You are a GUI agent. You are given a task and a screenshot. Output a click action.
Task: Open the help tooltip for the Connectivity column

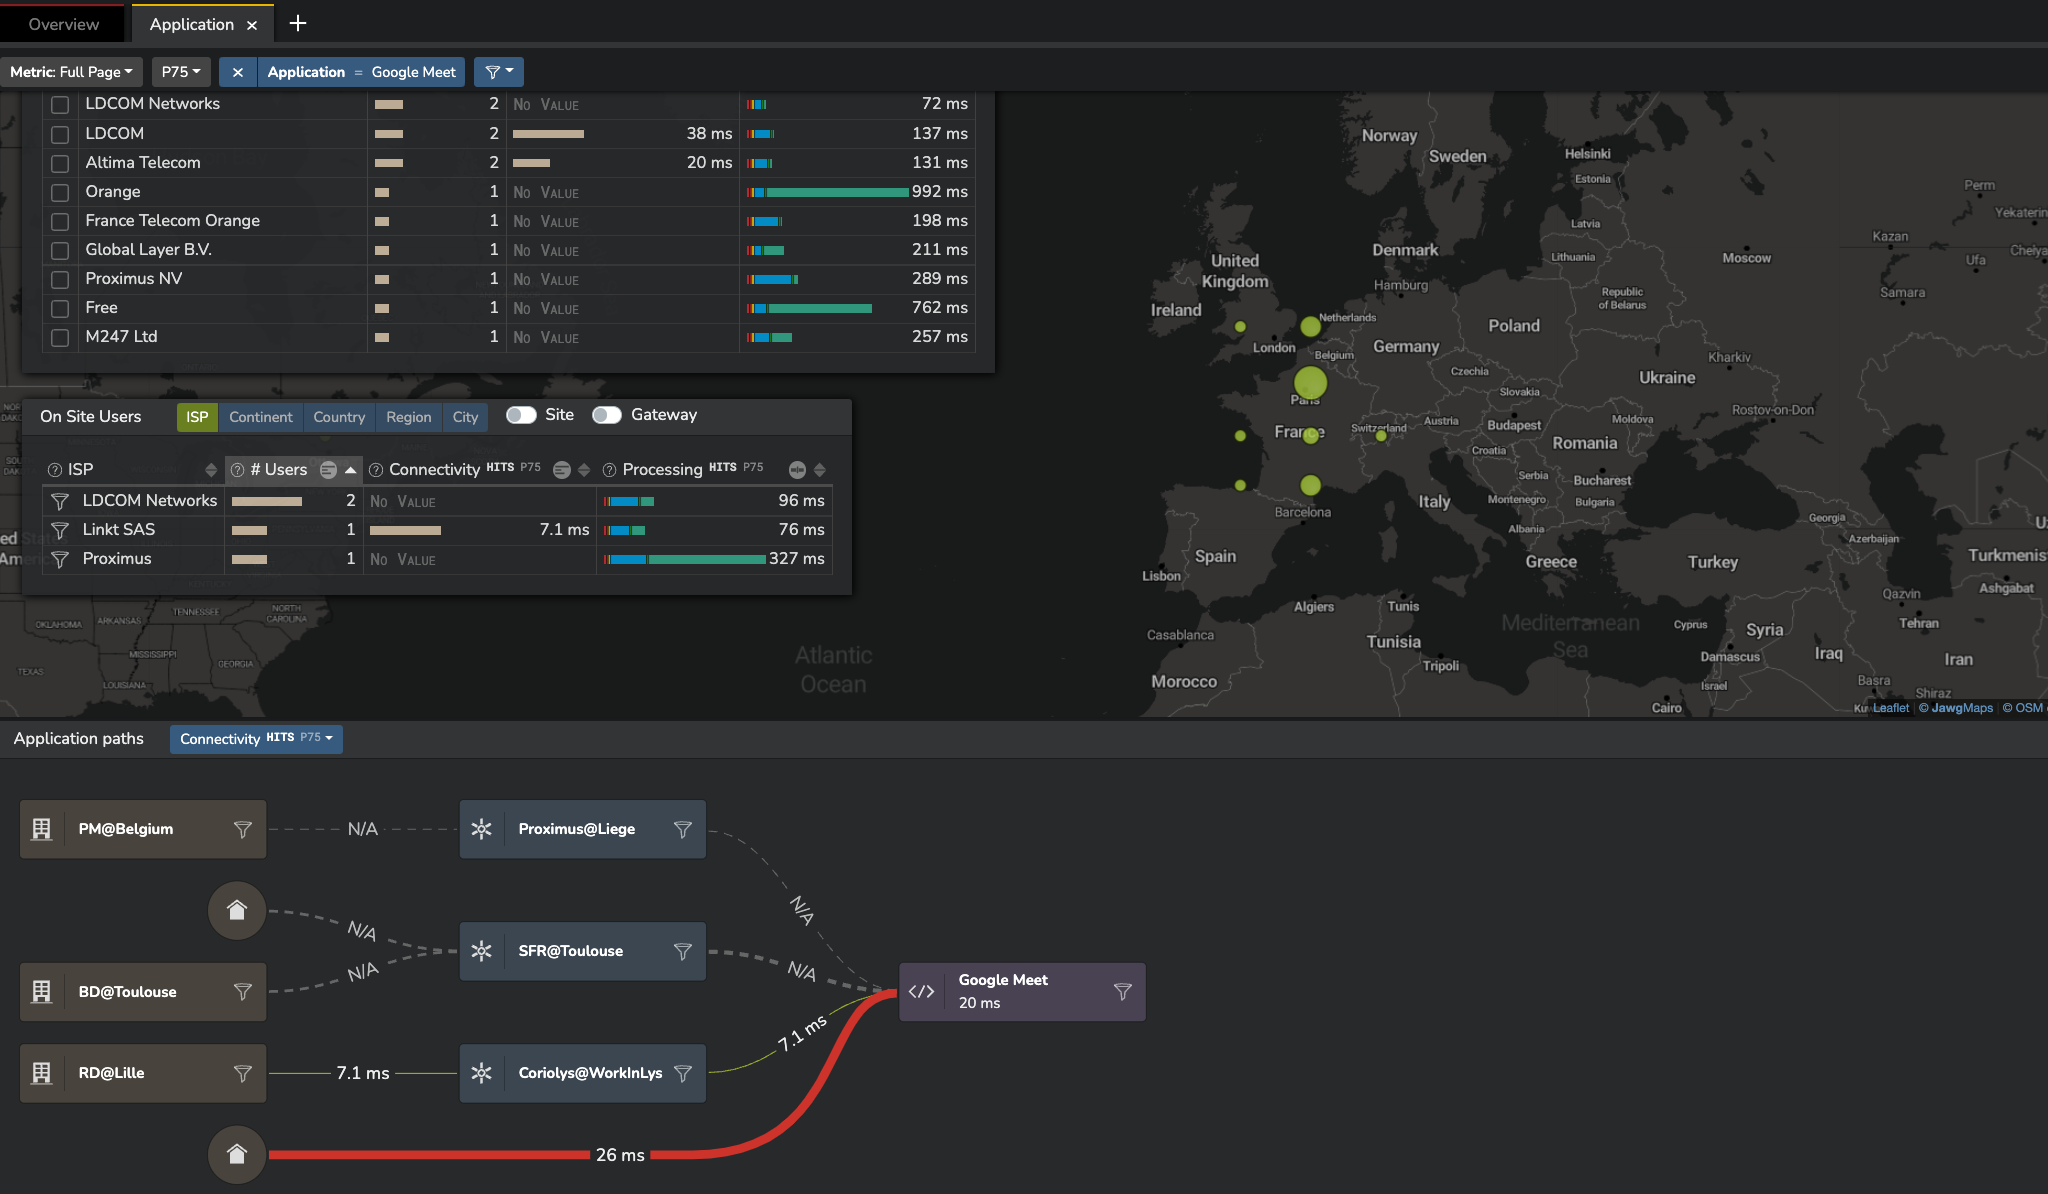[x=377, y=469]
